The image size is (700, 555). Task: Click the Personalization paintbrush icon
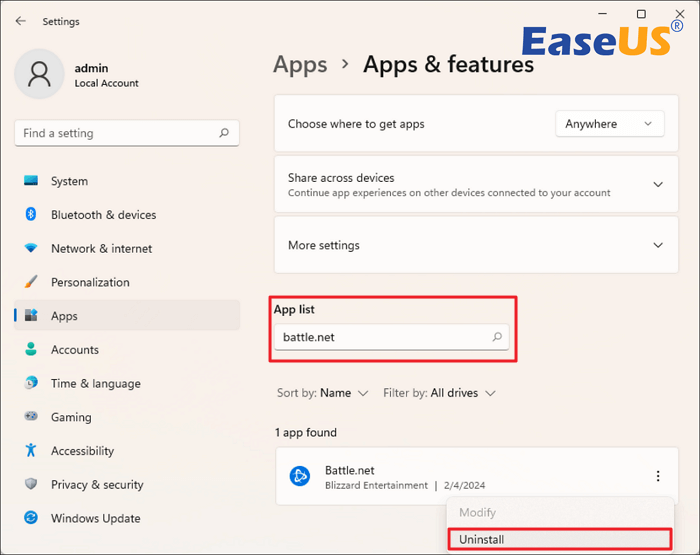point(31,282)
